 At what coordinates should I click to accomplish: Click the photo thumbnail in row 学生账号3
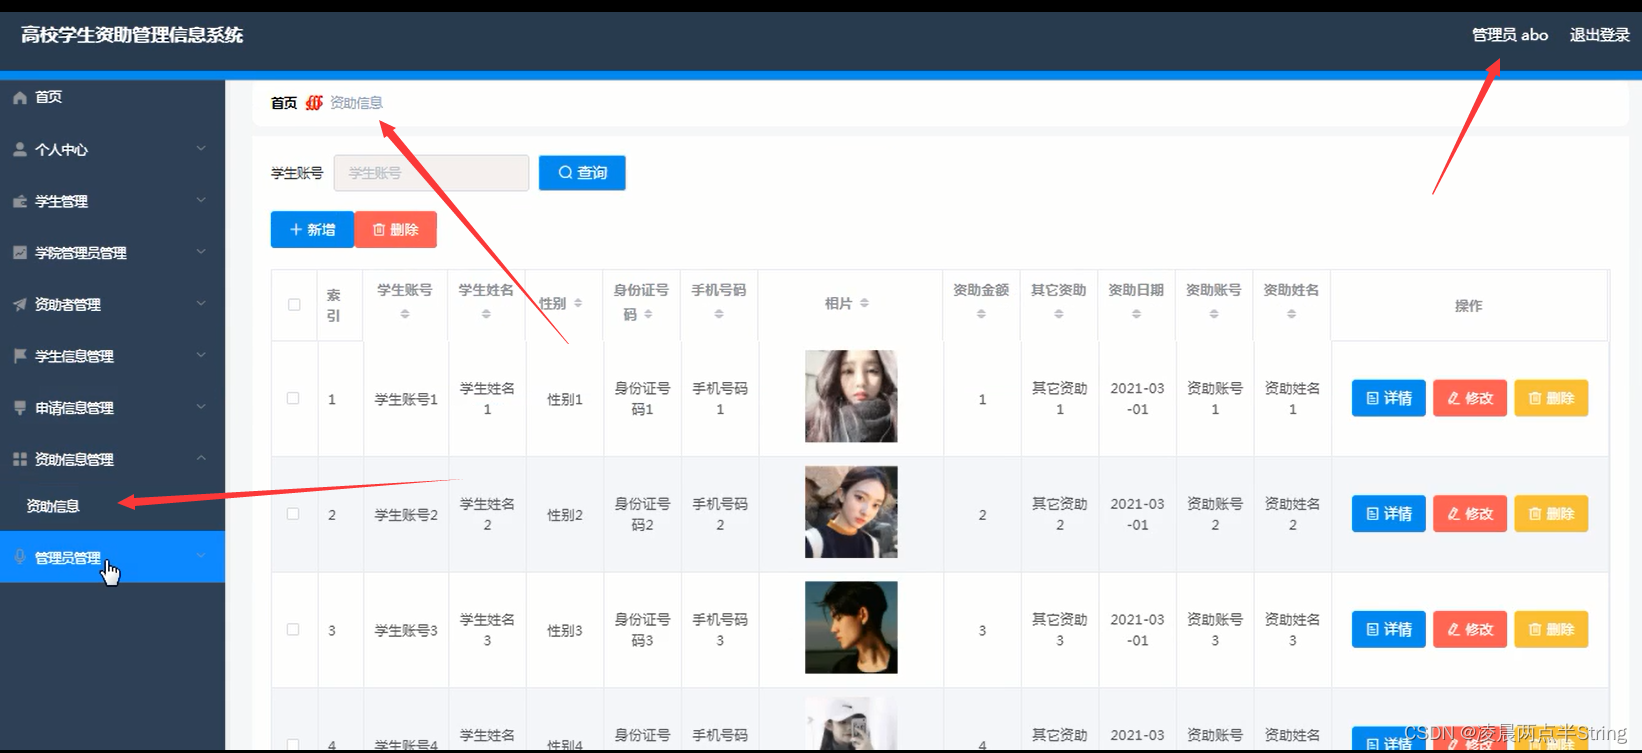coord(851,628)
